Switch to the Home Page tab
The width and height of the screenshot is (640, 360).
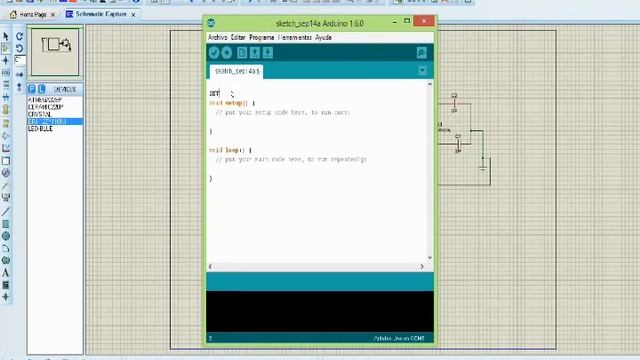[x=33, y=14]
